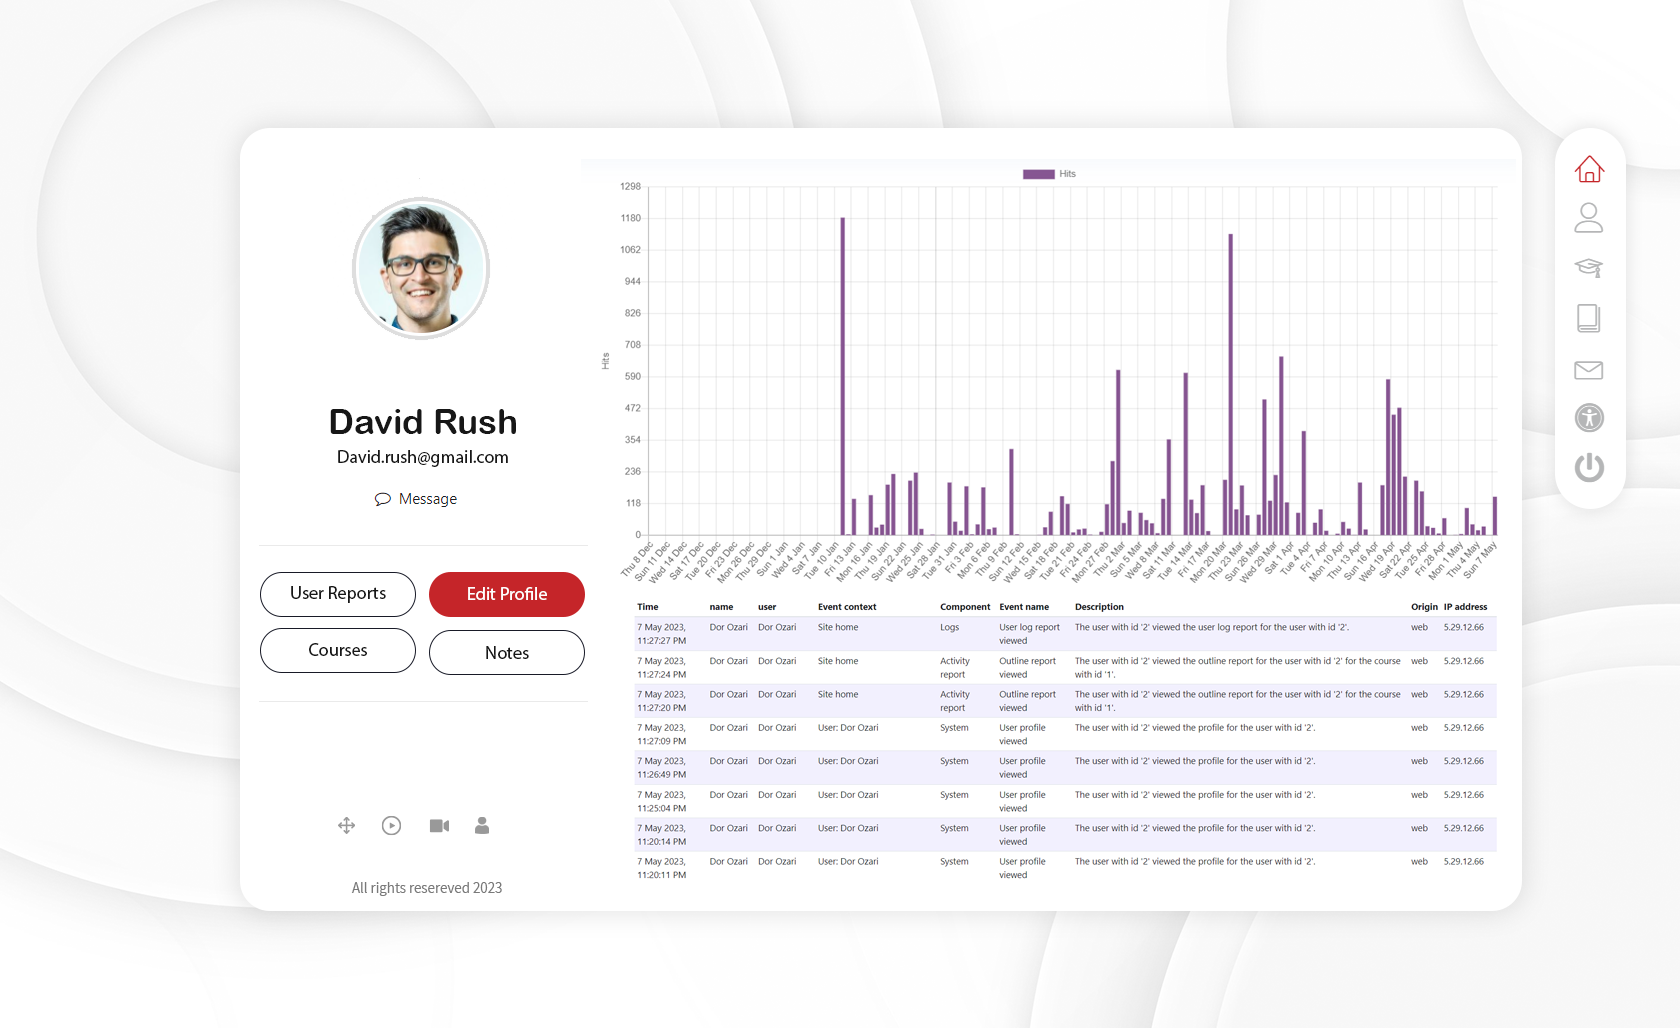Select the 11:27:20 PM log row time

[662, 701]
